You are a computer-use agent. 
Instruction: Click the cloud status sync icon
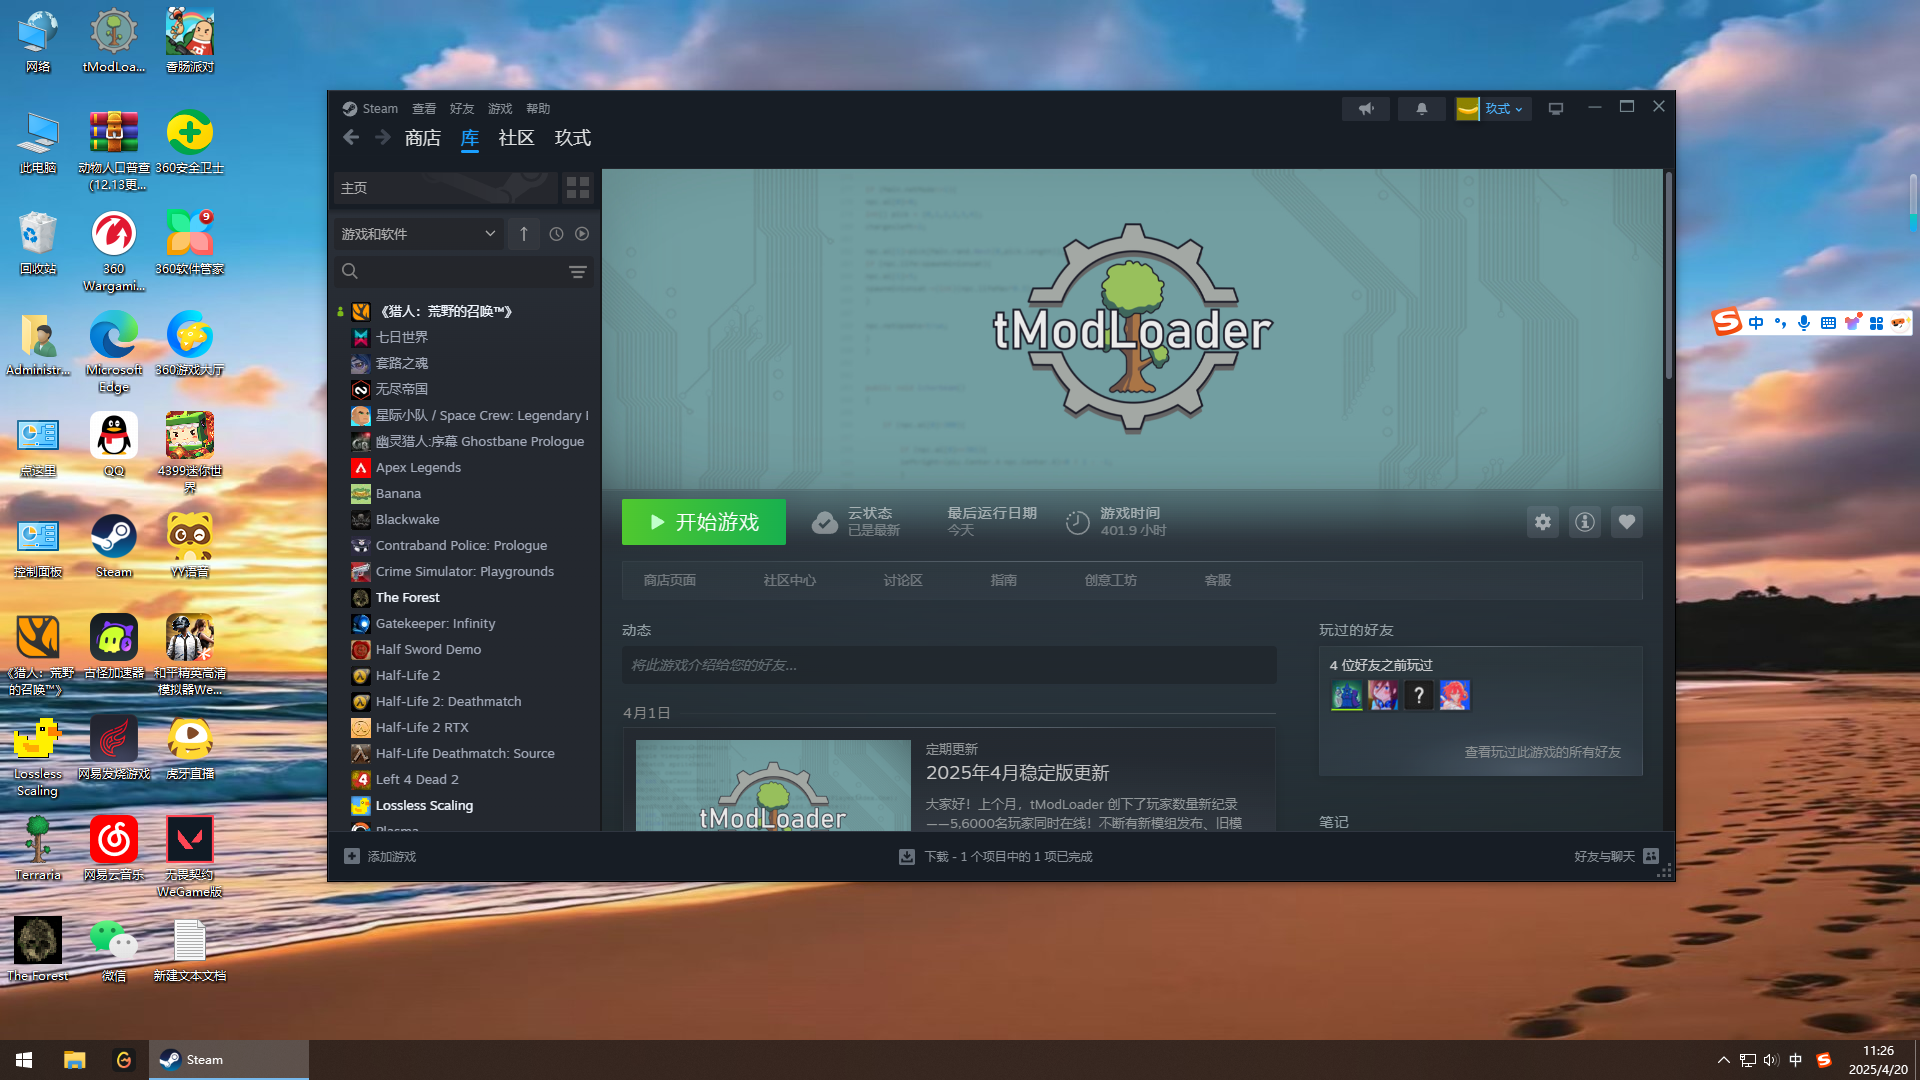click(x=825, y=522)
